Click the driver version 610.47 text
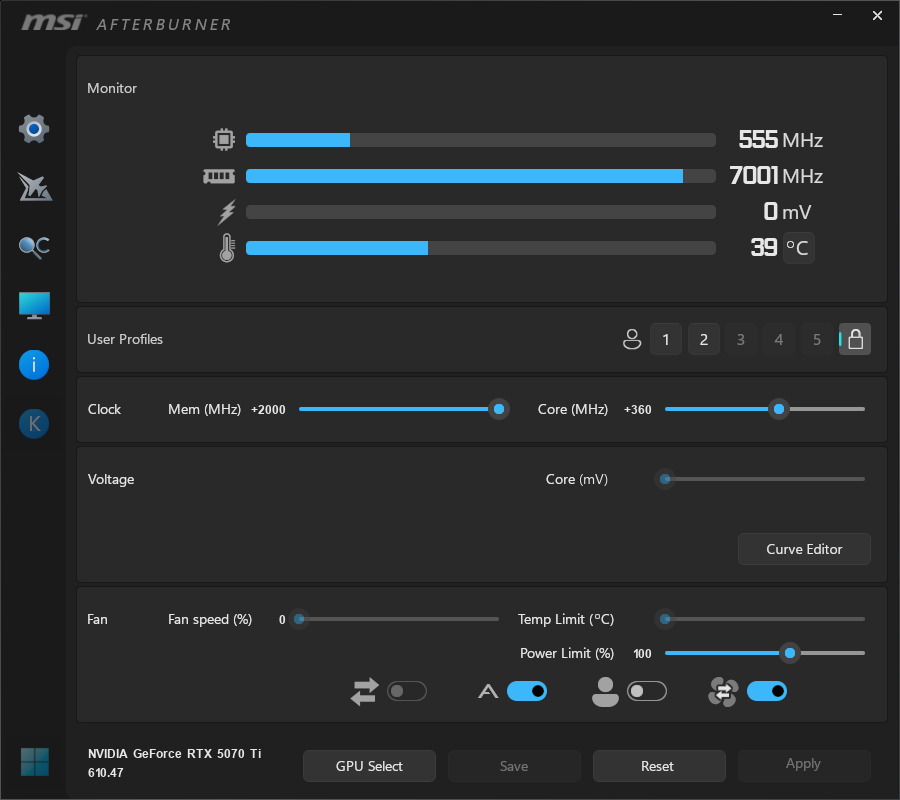 tap(106, 773)
